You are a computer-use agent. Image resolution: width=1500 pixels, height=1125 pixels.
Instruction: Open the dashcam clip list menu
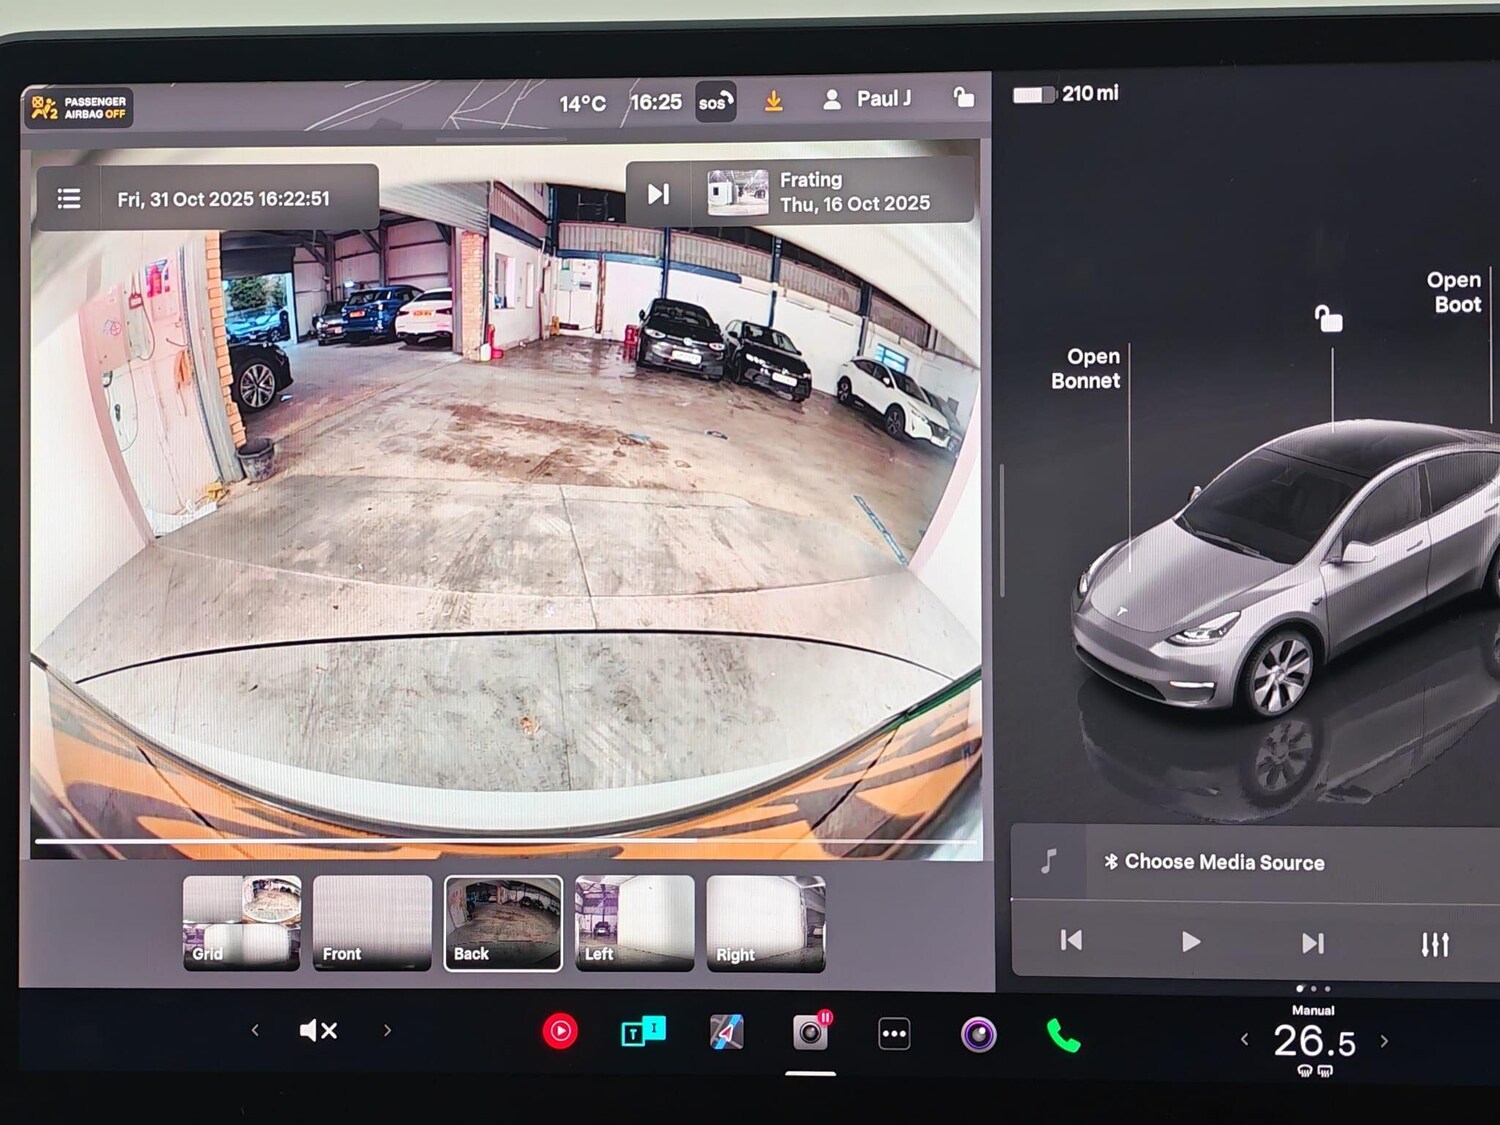[x=68, y=198]
